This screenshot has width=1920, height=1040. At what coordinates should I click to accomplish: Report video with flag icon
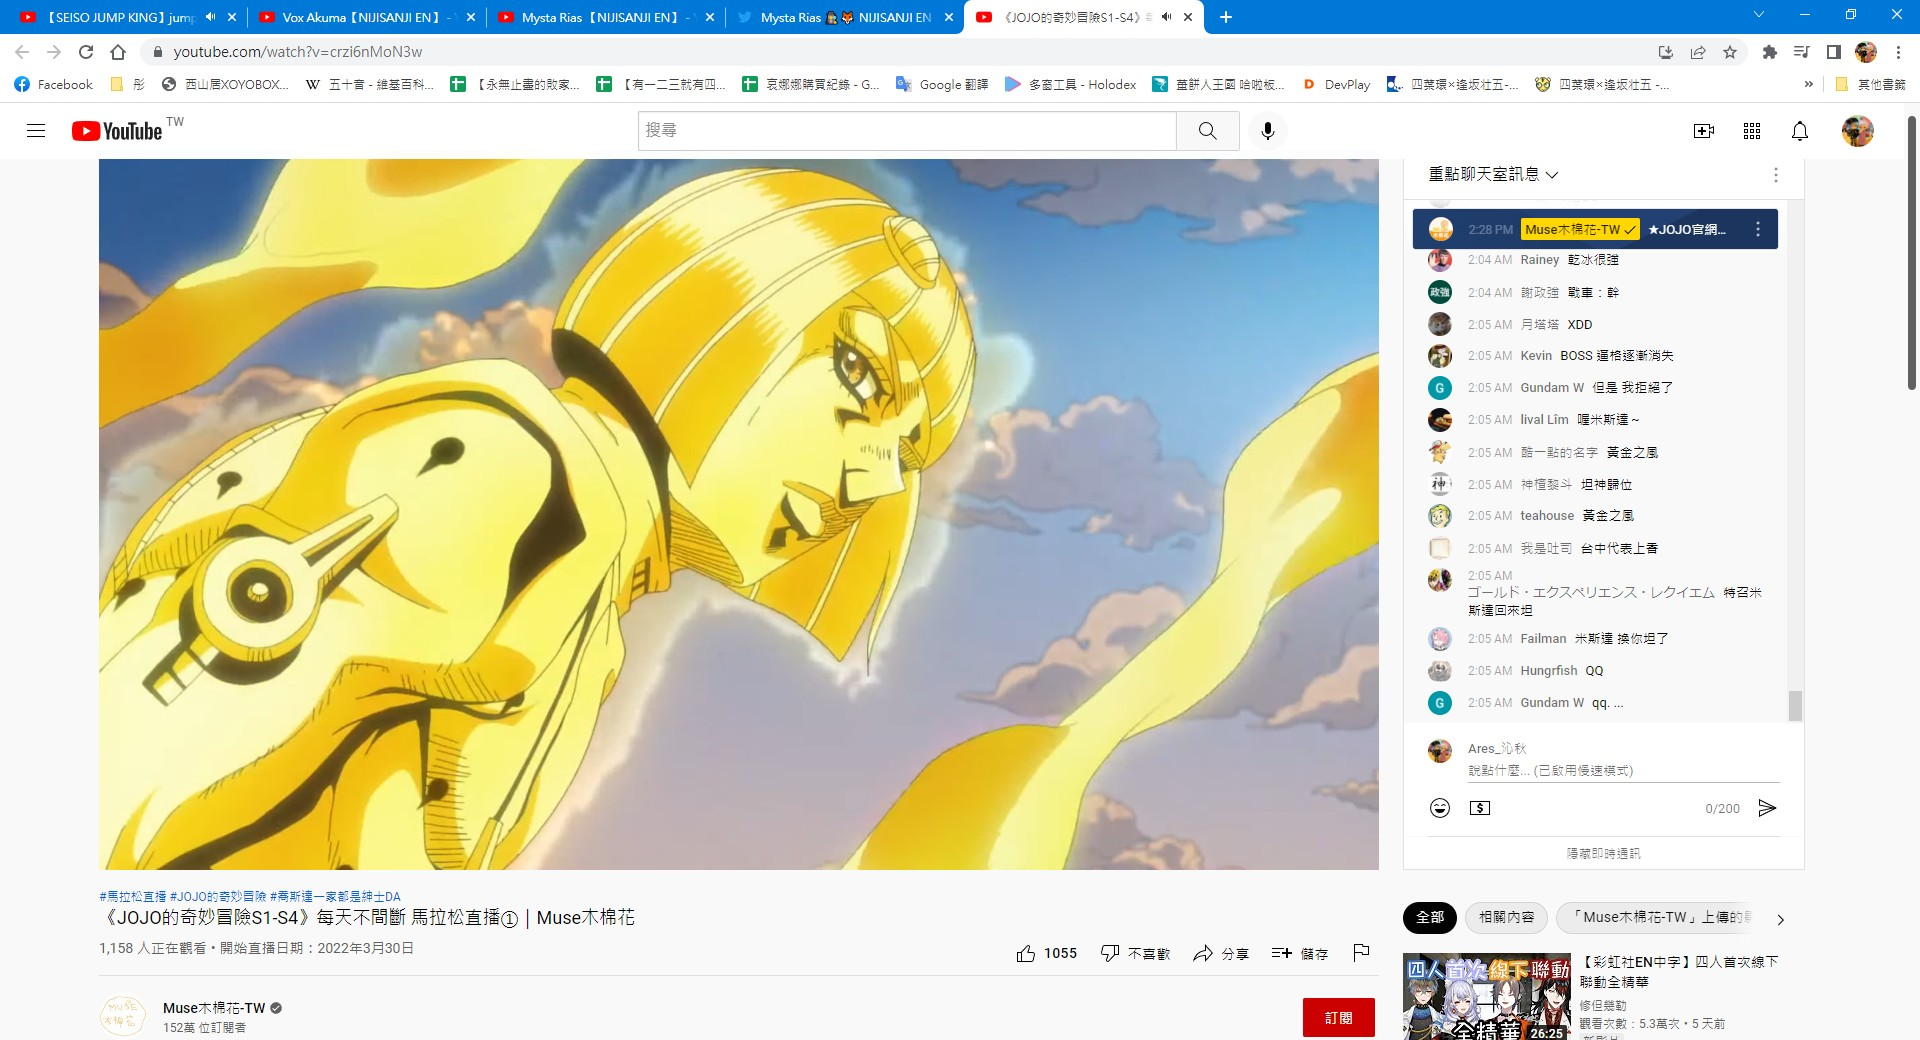coord(1361,953)
